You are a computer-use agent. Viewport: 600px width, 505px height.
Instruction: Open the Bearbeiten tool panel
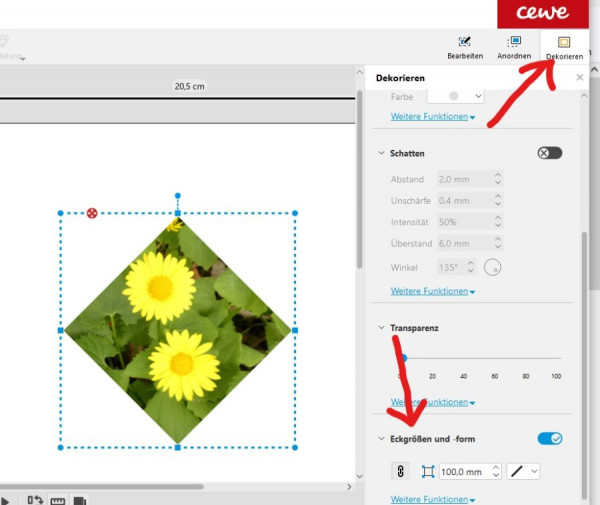click(x=465, y=47)
